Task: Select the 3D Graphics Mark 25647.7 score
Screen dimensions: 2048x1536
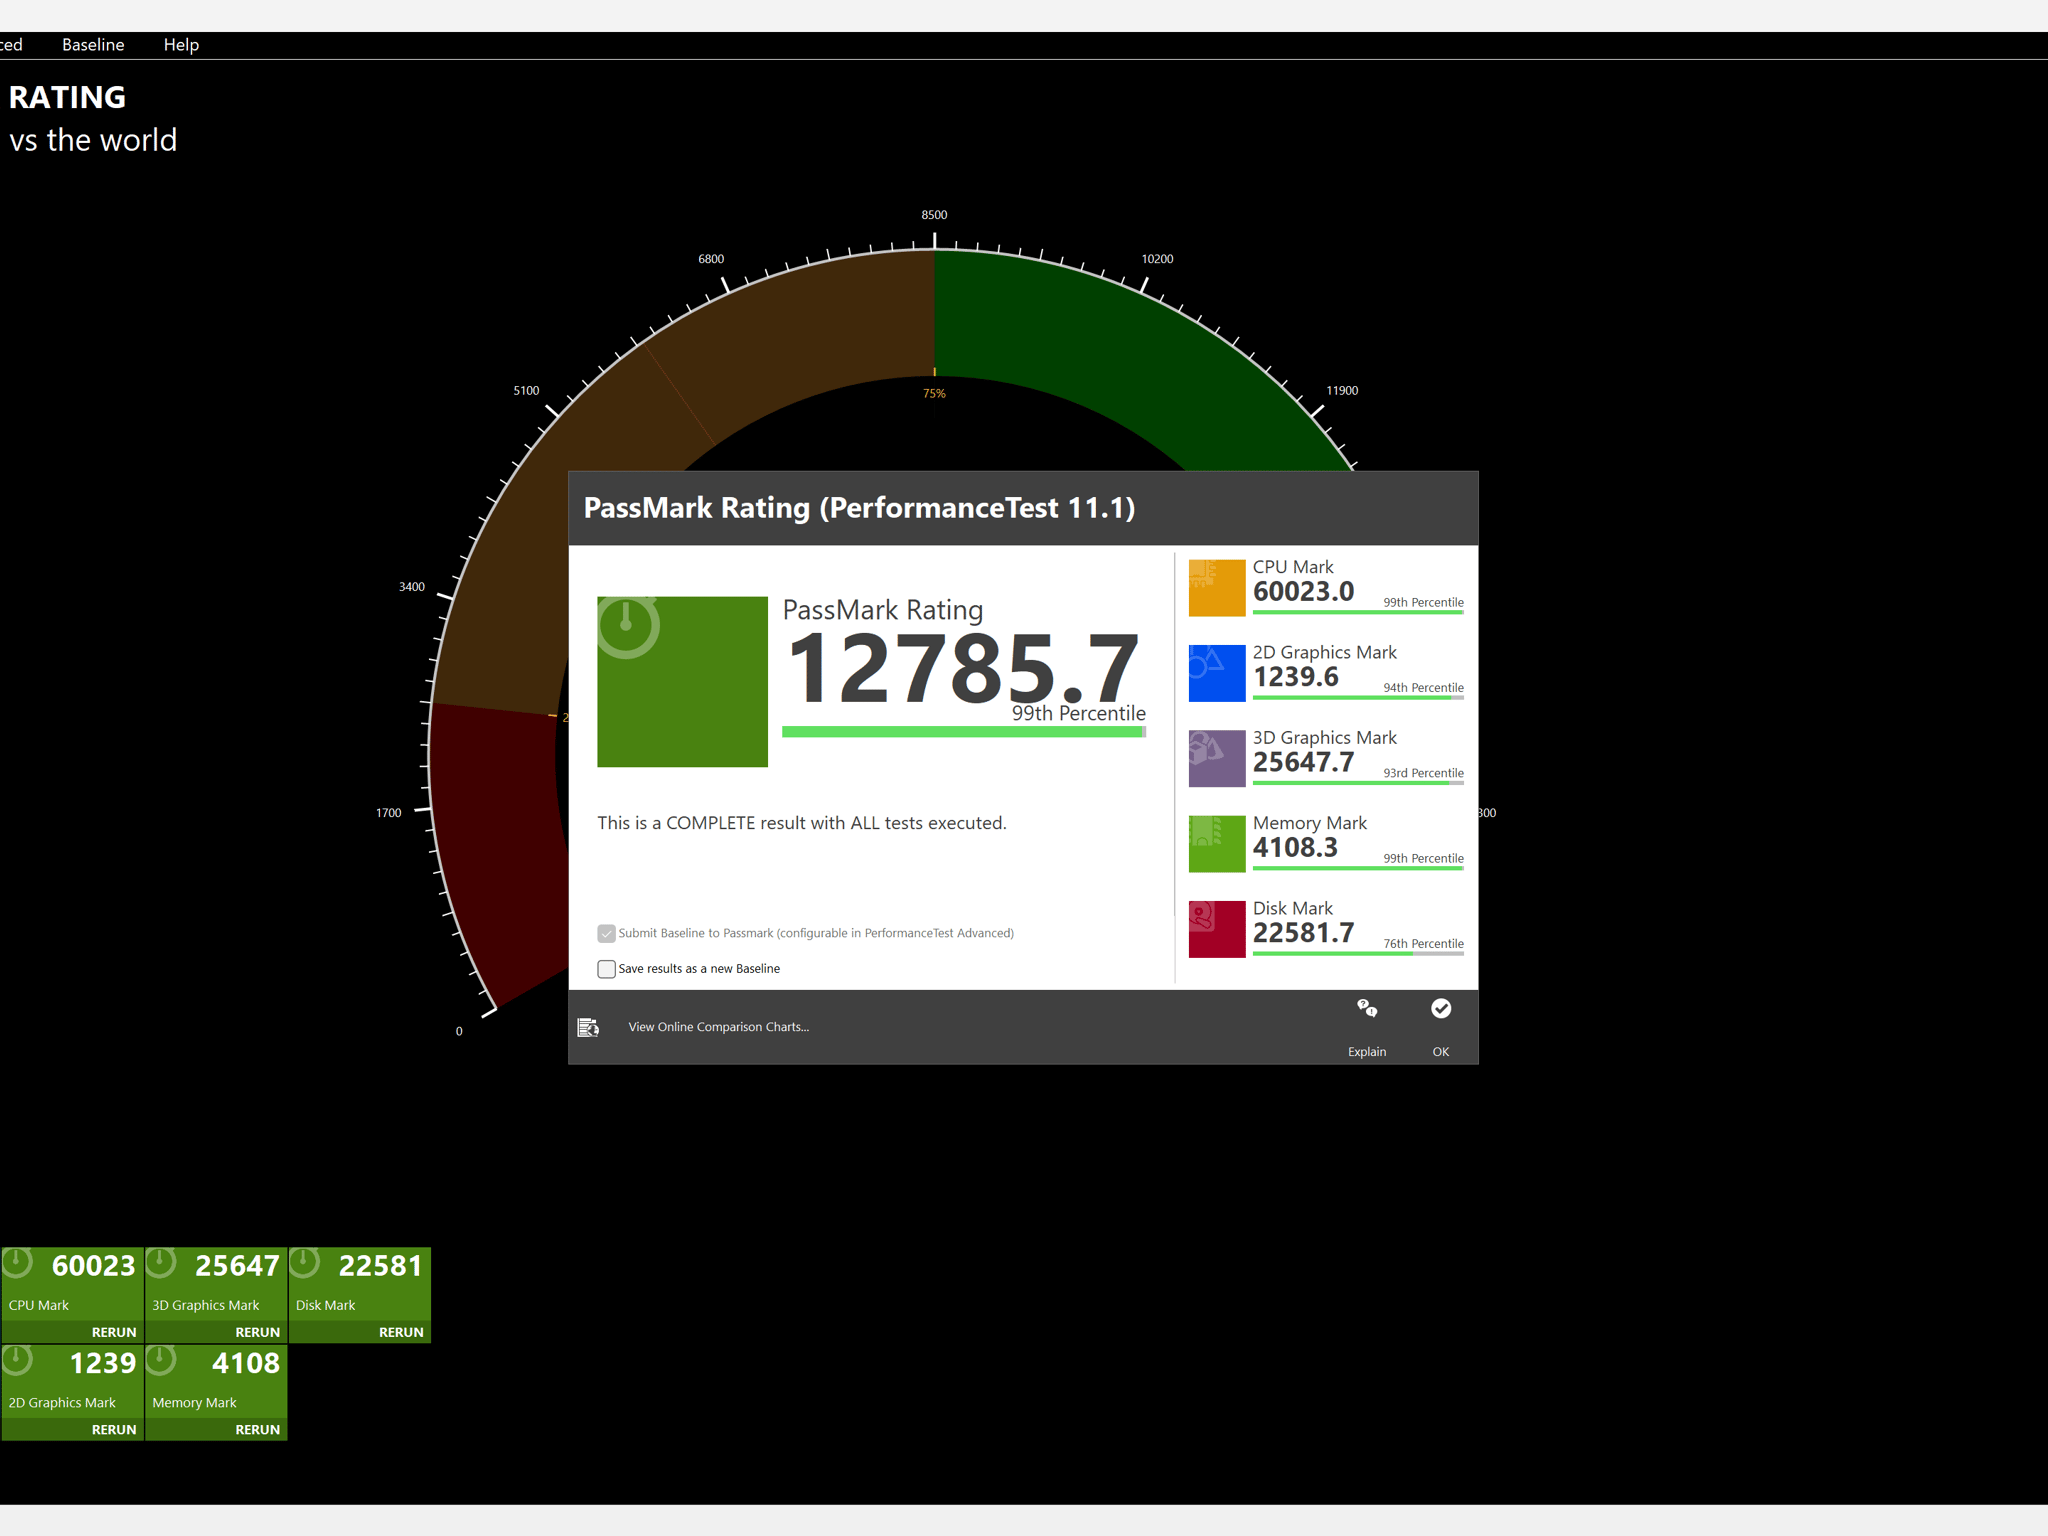Action: pyautogui.click(x=1303, y=762)
